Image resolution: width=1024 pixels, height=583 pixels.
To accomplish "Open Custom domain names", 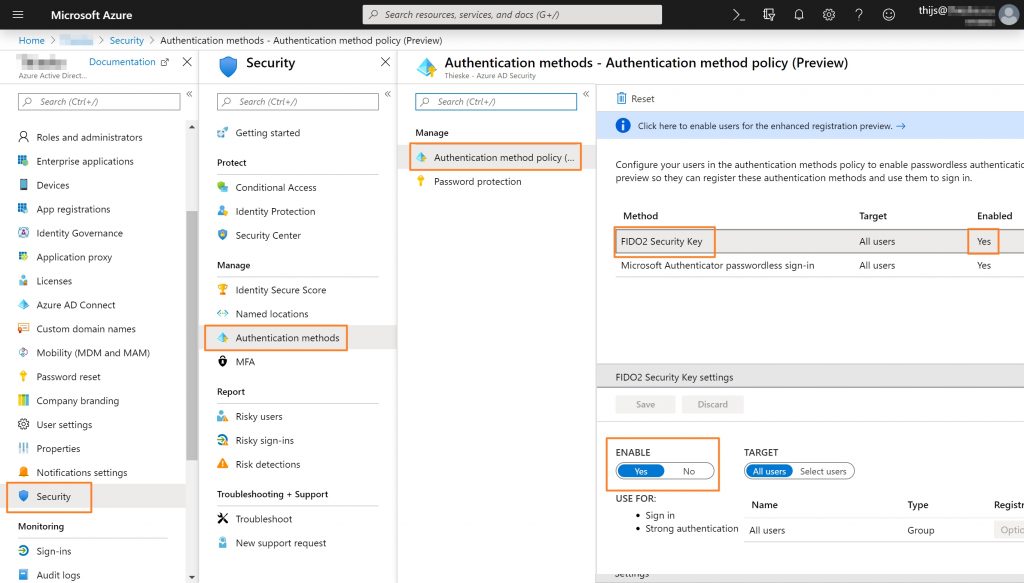I will pyautogui.click(x=86, y=329).
